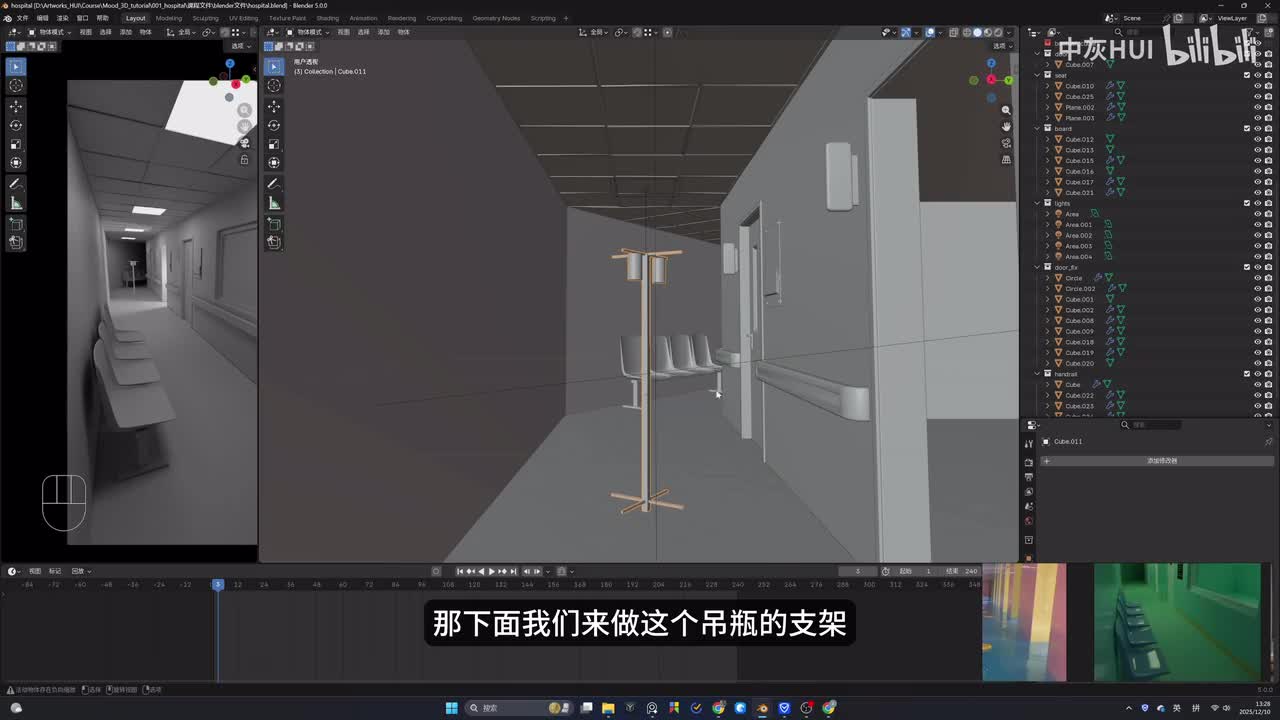
Task: Open 添加 menu in main viewport header
Action: [x=383, y=32]
